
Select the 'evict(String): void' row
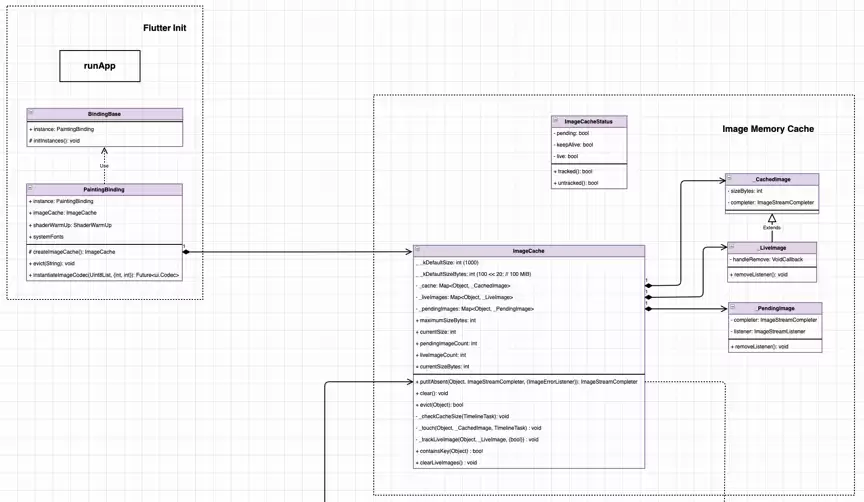coord(104,263)
